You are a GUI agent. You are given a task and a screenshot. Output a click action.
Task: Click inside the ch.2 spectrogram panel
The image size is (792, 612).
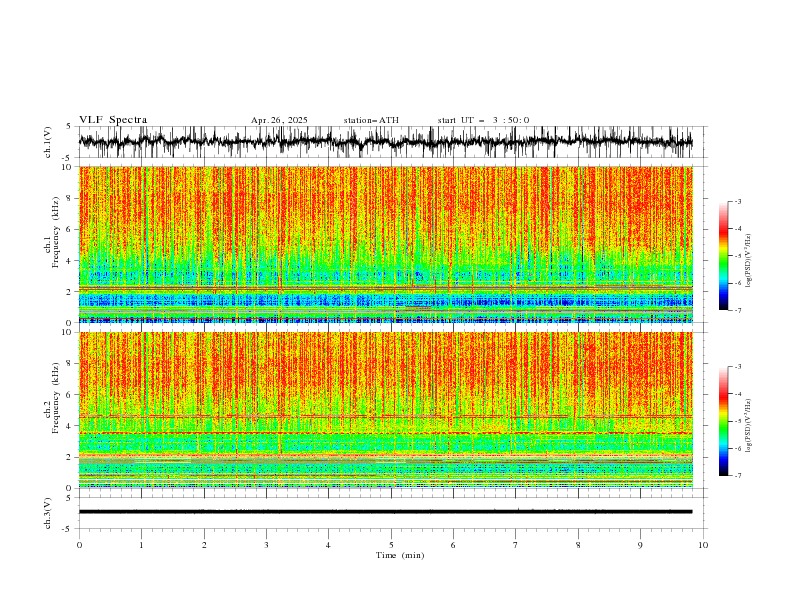click(386, 410)
